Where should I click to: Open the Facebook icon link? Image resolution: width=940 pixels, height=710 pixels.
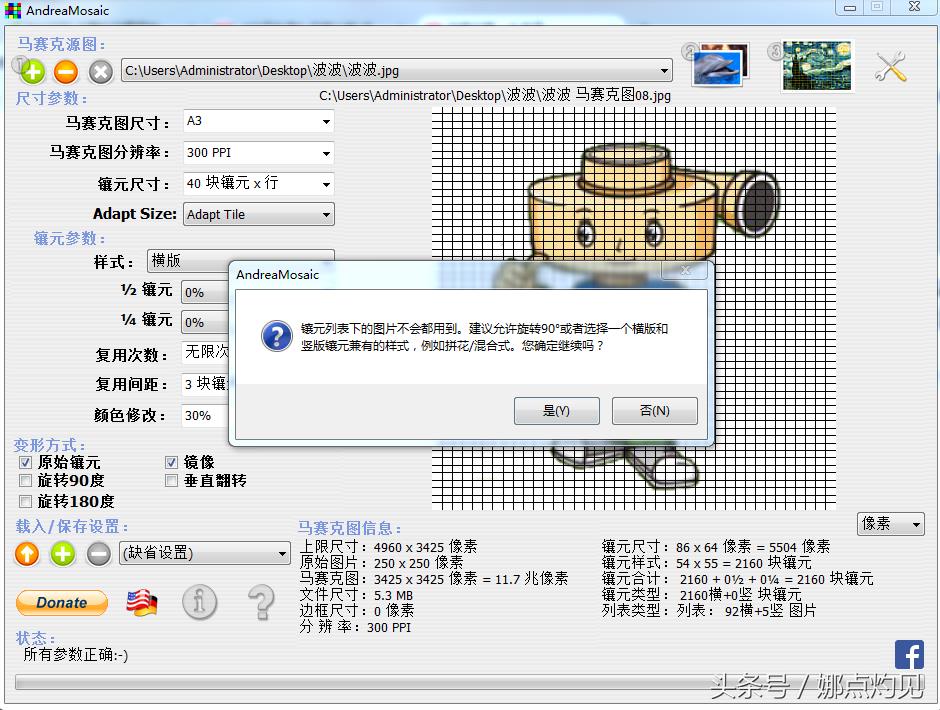[x=909, y=655]
